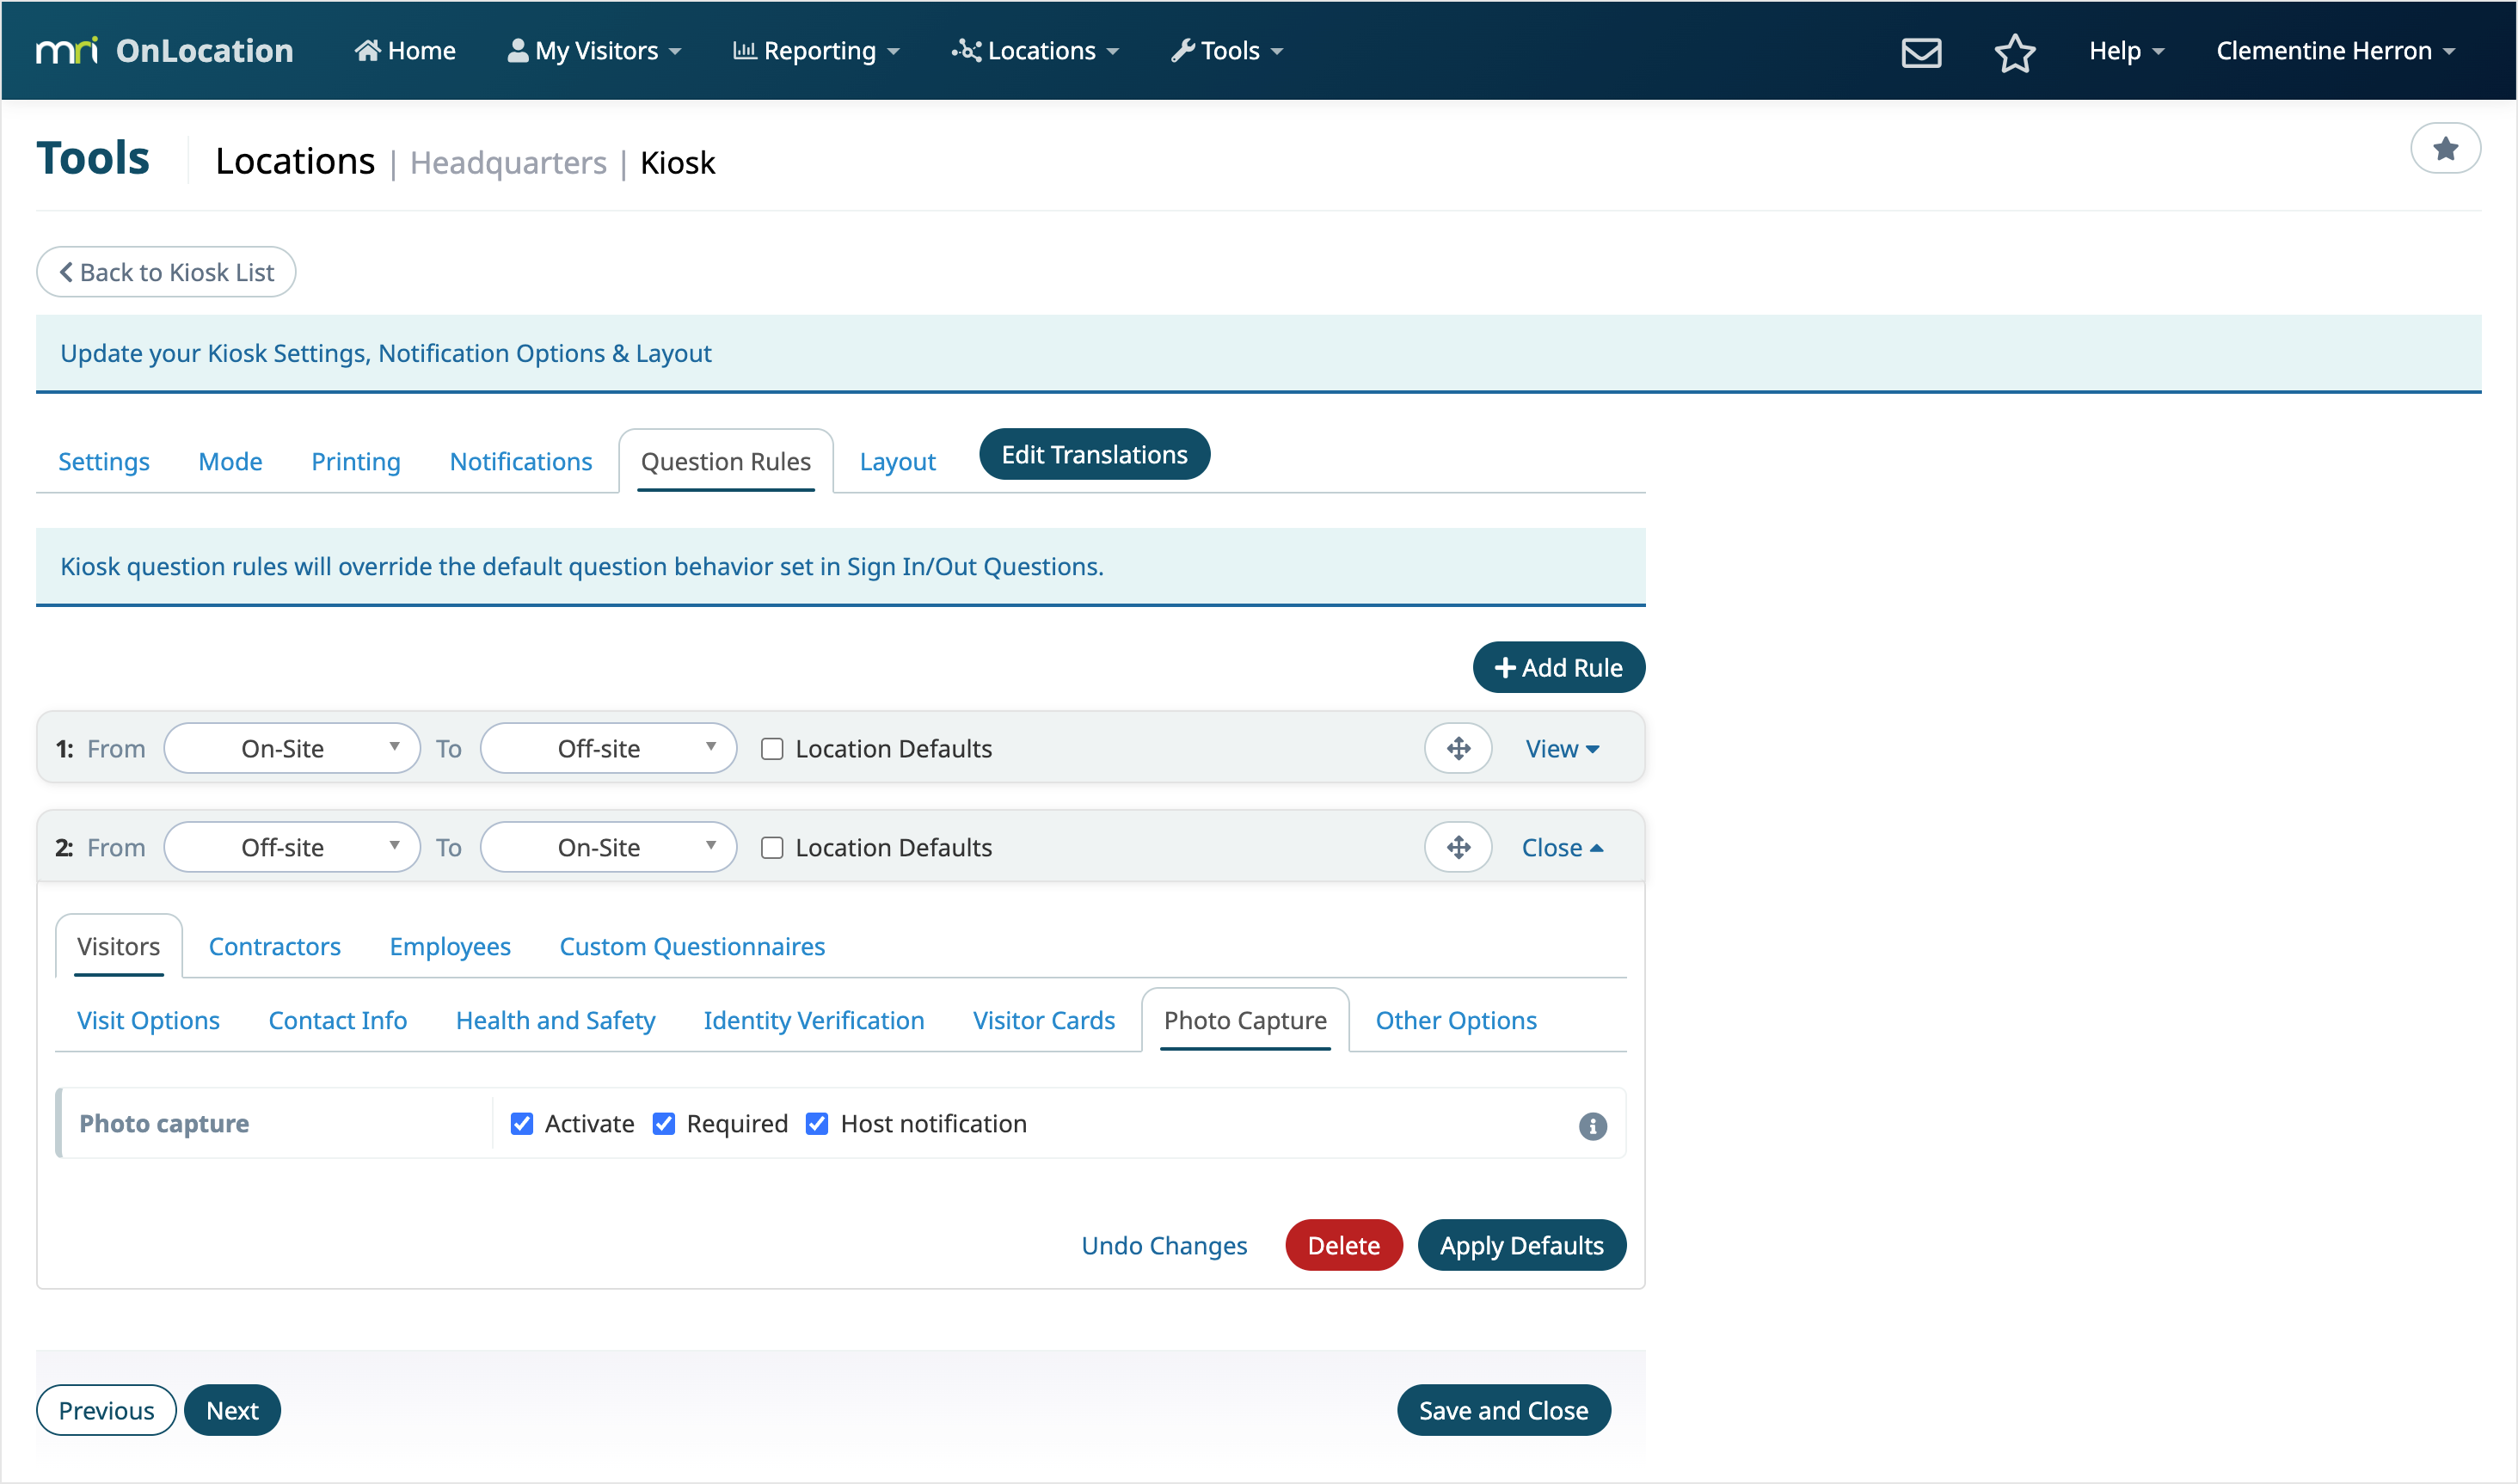2518x1484 pixels.
Task: Uncheck Host notification checkbox
Action: pos(817,1123)
